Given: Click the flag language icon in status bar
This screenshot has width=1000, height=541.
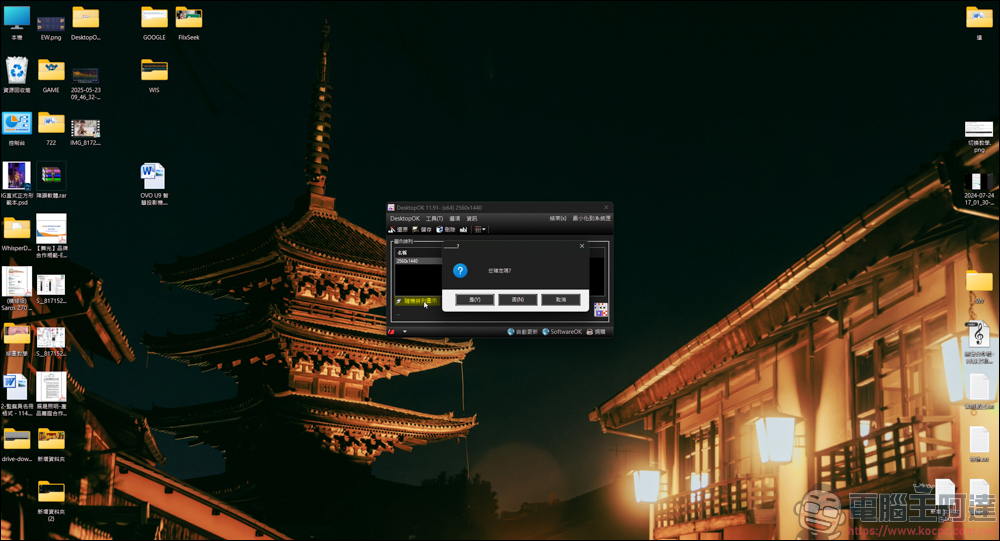Looking at the screenshot, I should pos(392,332).
